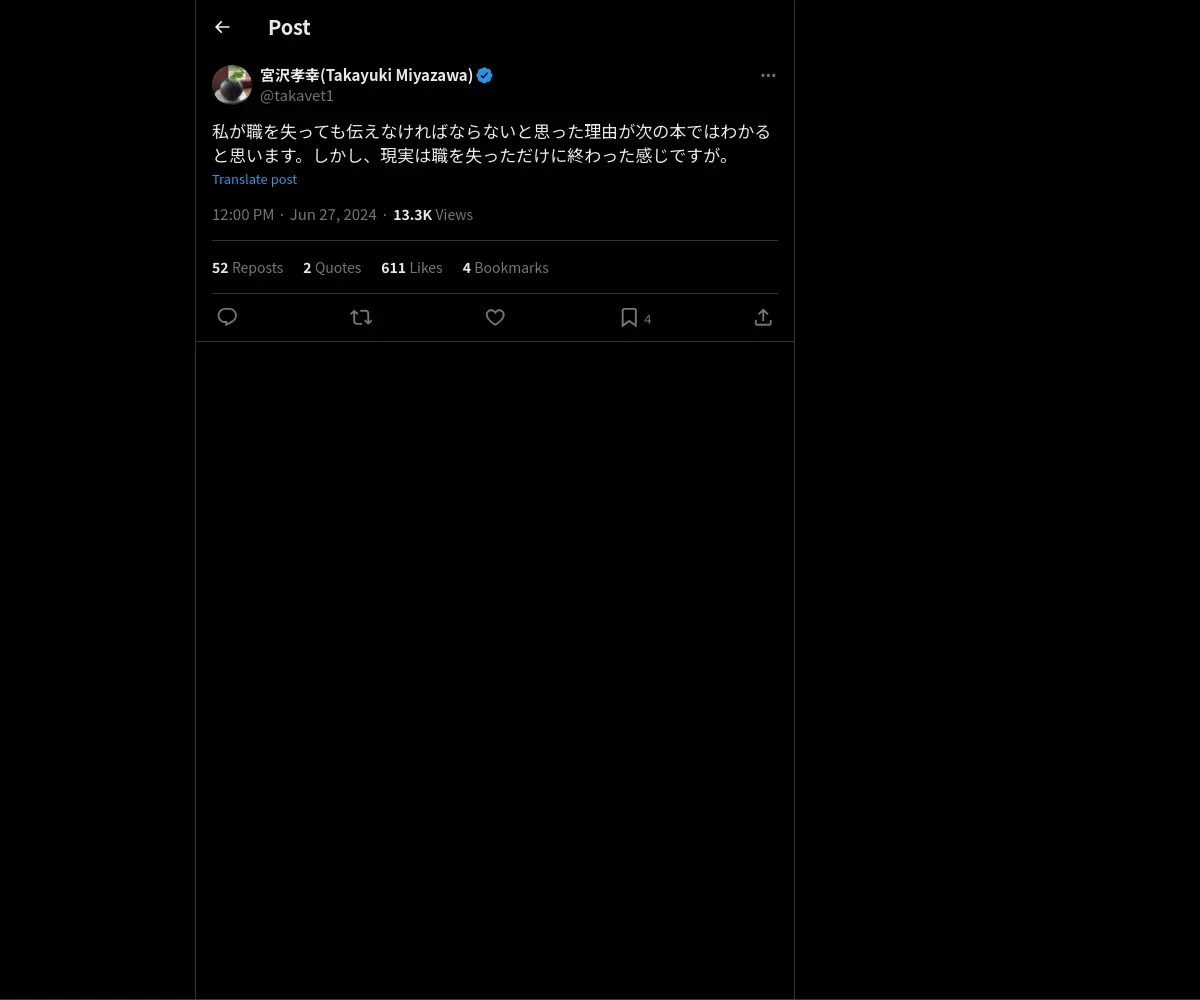Repost this post with the arrows icon
Image resolution: width=1200 pixels, height=1000 pixels.
(361, 317)
